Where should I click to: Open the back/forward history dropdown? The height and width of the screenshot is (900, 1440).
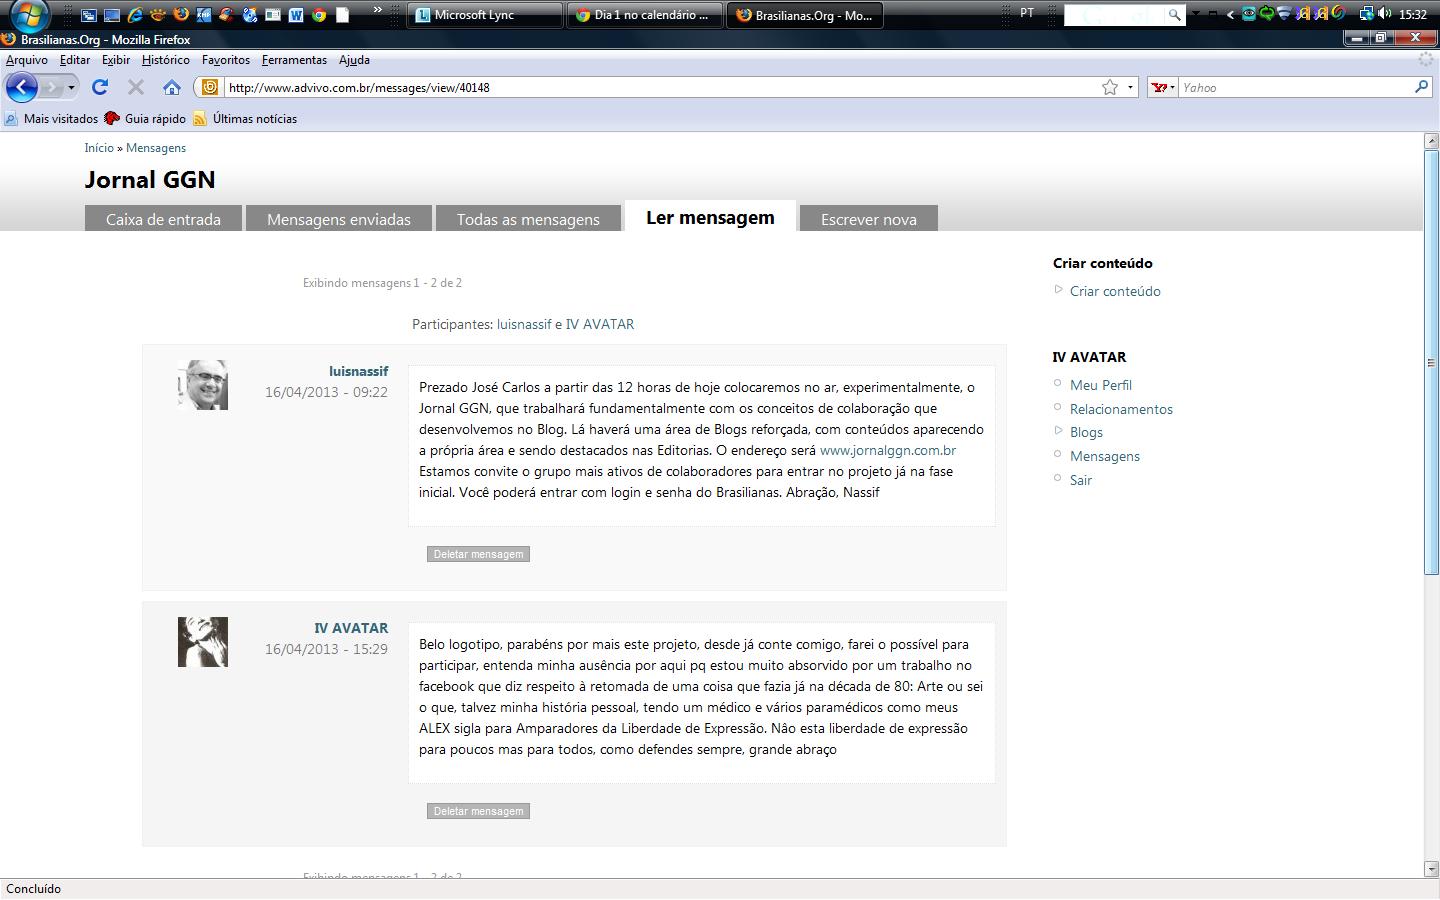71,88
